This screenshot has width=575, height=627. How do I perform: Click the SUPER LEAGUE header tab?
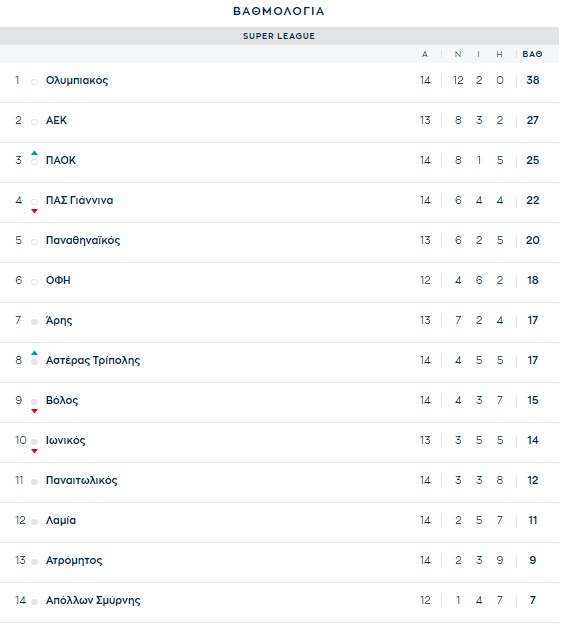(279, 36)
